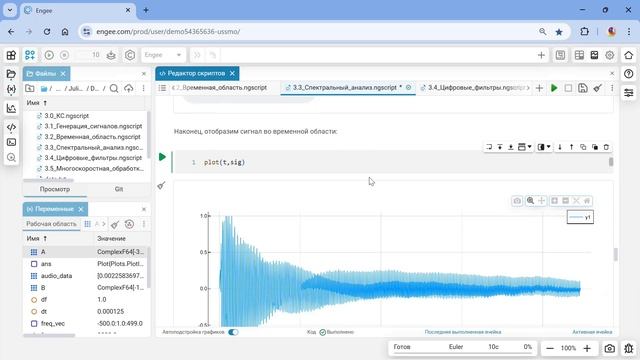This screenshot has height=360, width=640.
Task: Activate the plot zoom magnifier tool
Action: coord(530,201)
